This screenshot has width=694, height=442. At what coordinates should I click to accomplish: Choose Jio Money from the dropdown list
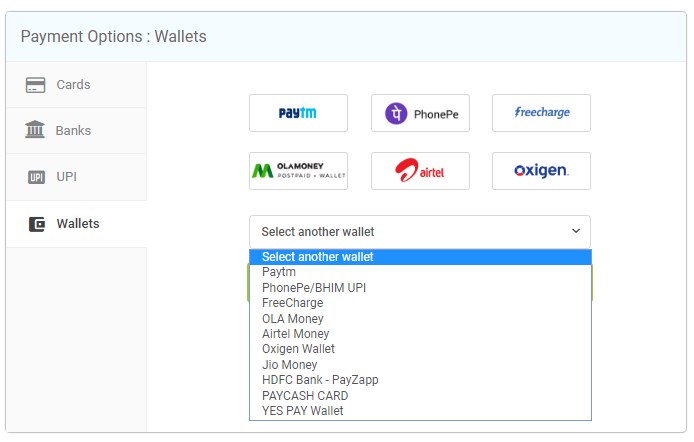(289, 365)
